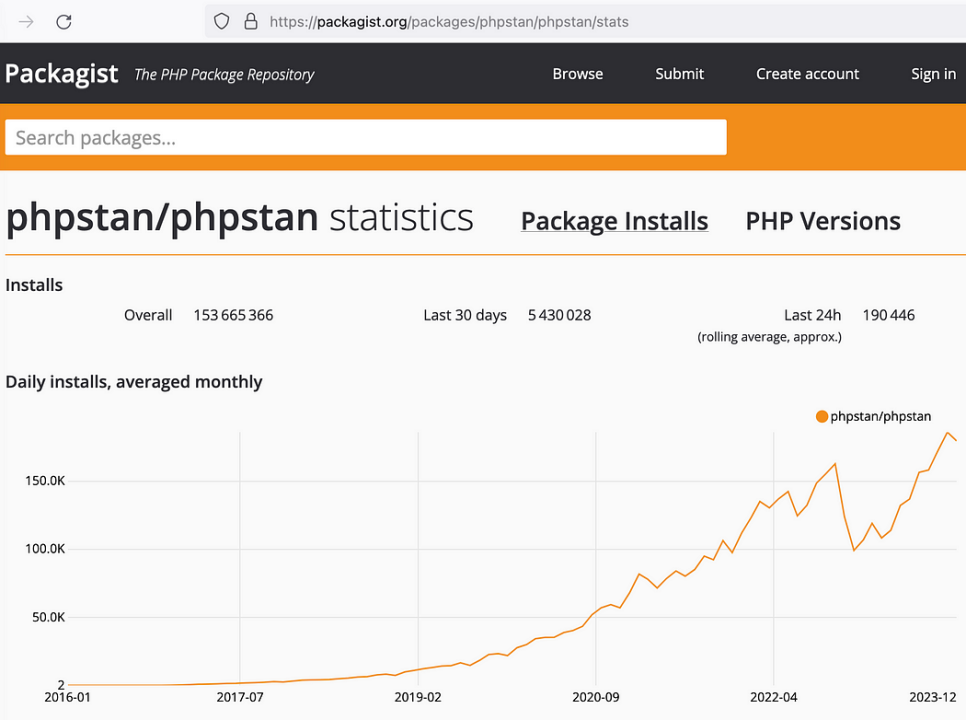This screenshot has height=720, width=966.
Task: Click the 2016-01 x-axis label
Action: tap(67, 697)
